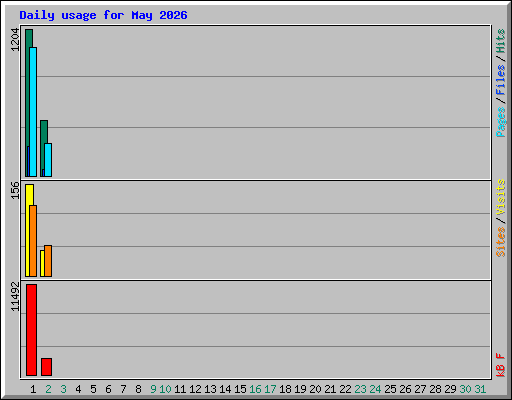Select day 8 on the x-axis
Viewport: 512px width, 400px height.
[x=138, y=389]
